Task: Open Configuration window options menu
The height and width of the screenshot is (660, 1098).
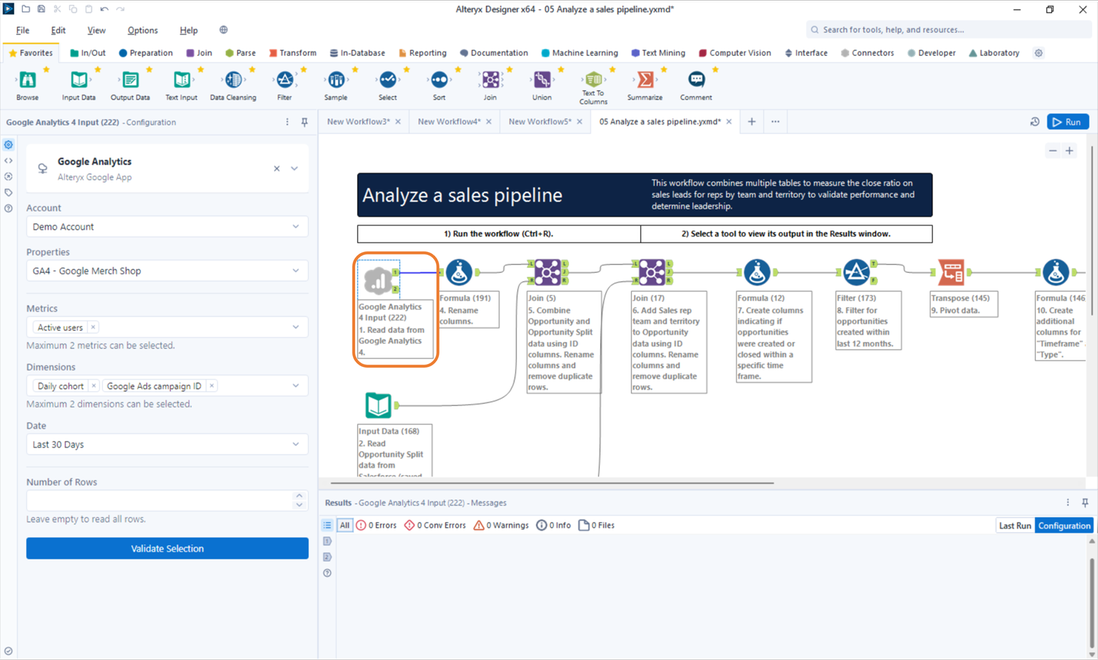Action: point(287,122)
